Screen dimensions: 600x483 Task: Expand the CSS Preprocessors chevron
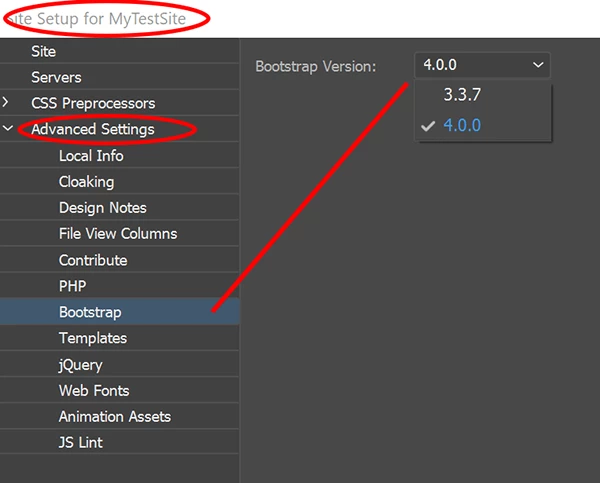(x=6, y=102)
